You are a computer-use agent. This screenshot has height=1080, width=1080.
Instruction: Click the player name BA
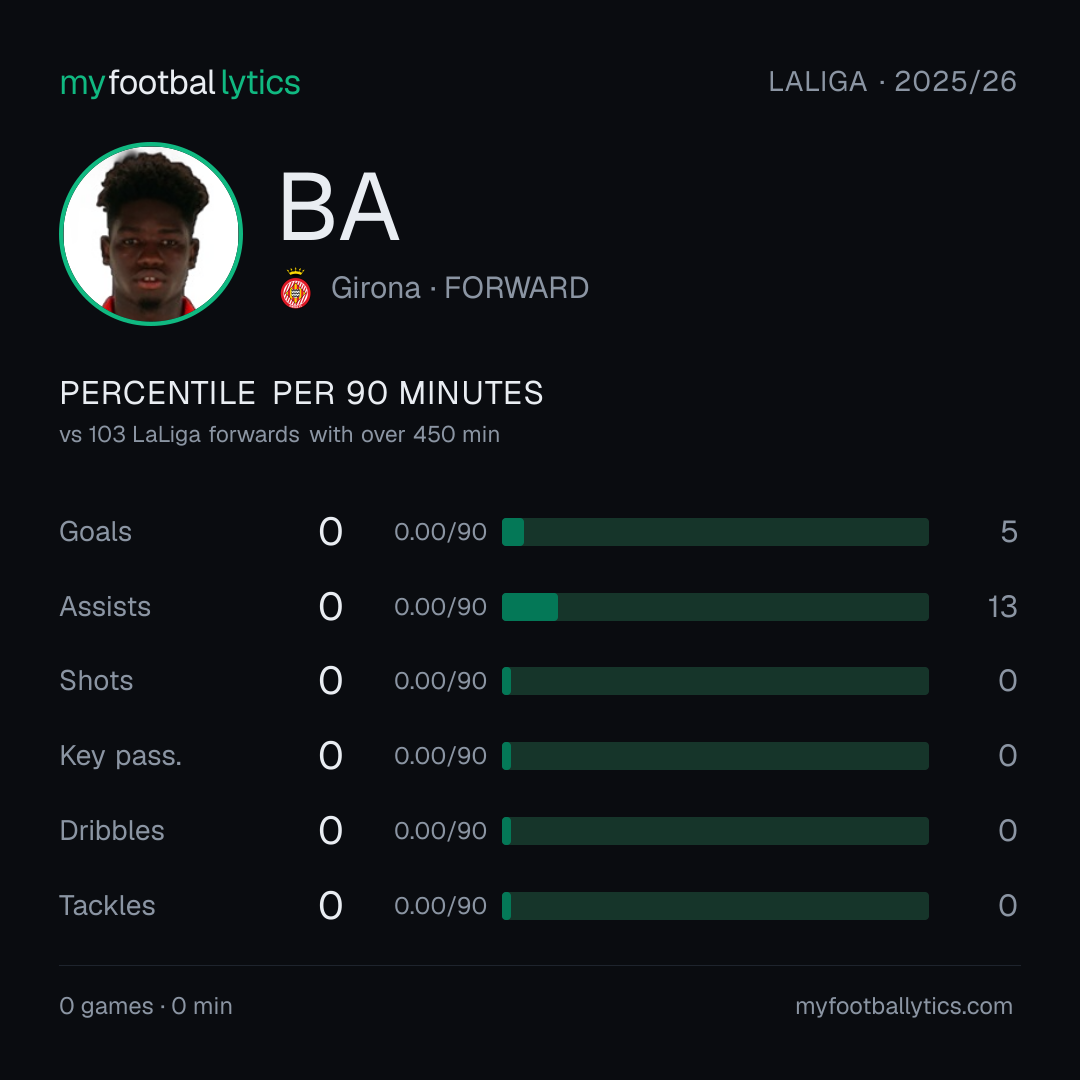click(339, 207)
